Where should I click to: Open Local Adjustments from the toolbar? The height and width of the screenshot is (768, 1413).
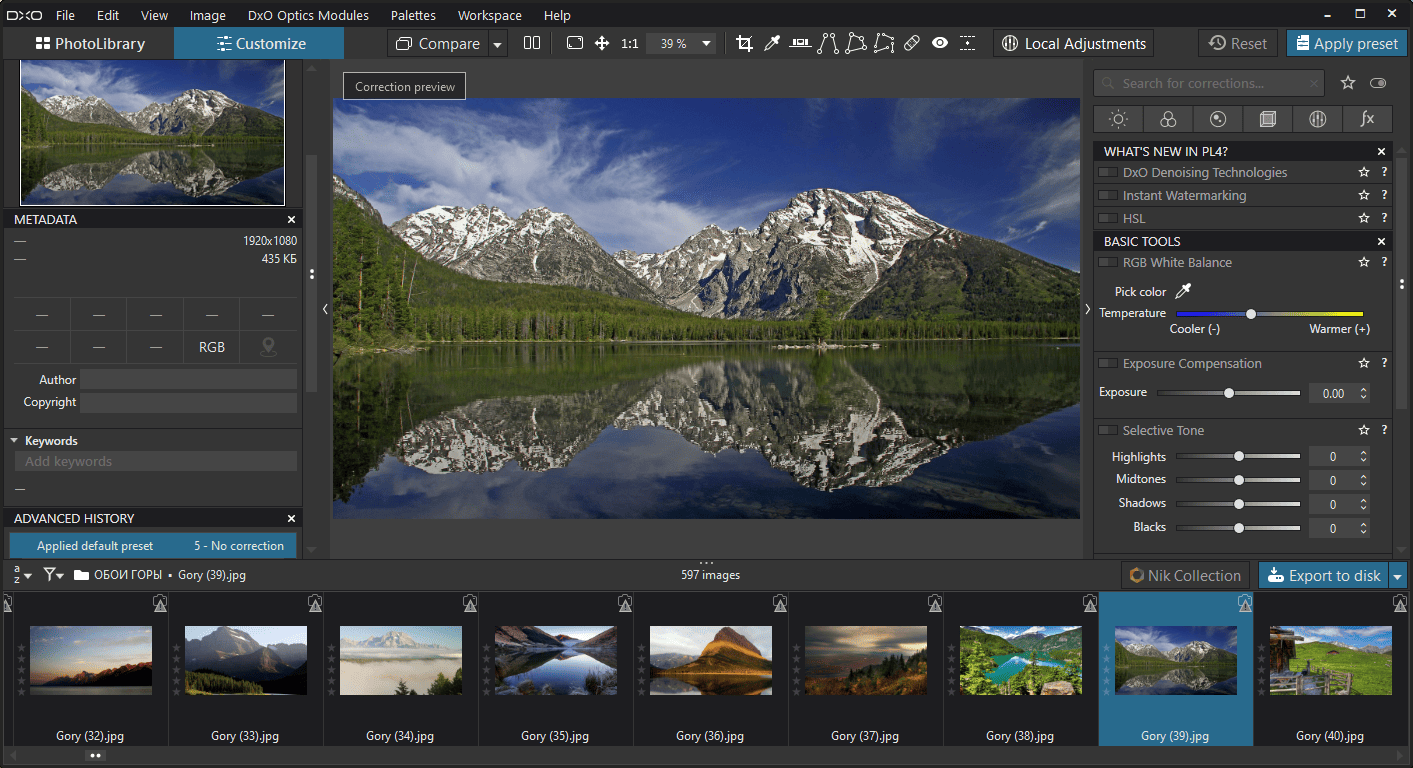[1073, 44]
